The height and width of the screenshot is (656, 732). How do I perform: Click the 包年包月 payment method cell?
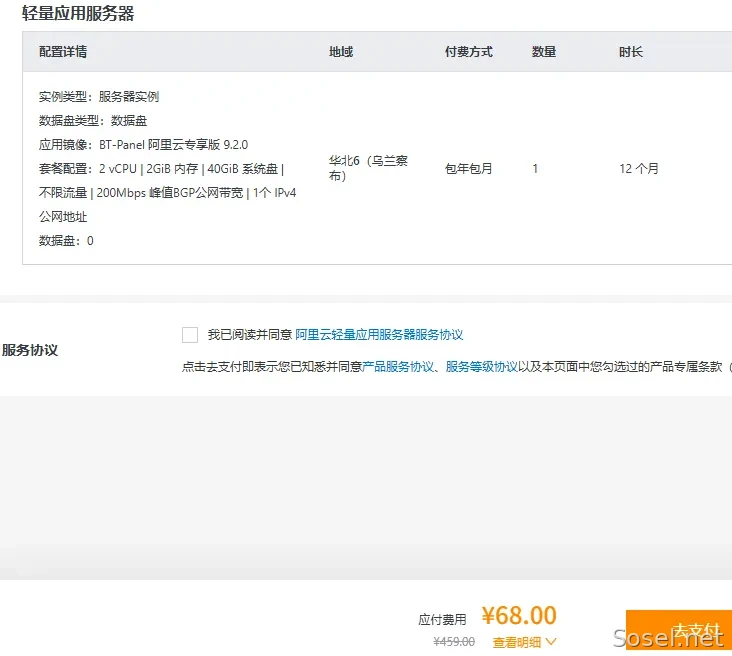469,169
